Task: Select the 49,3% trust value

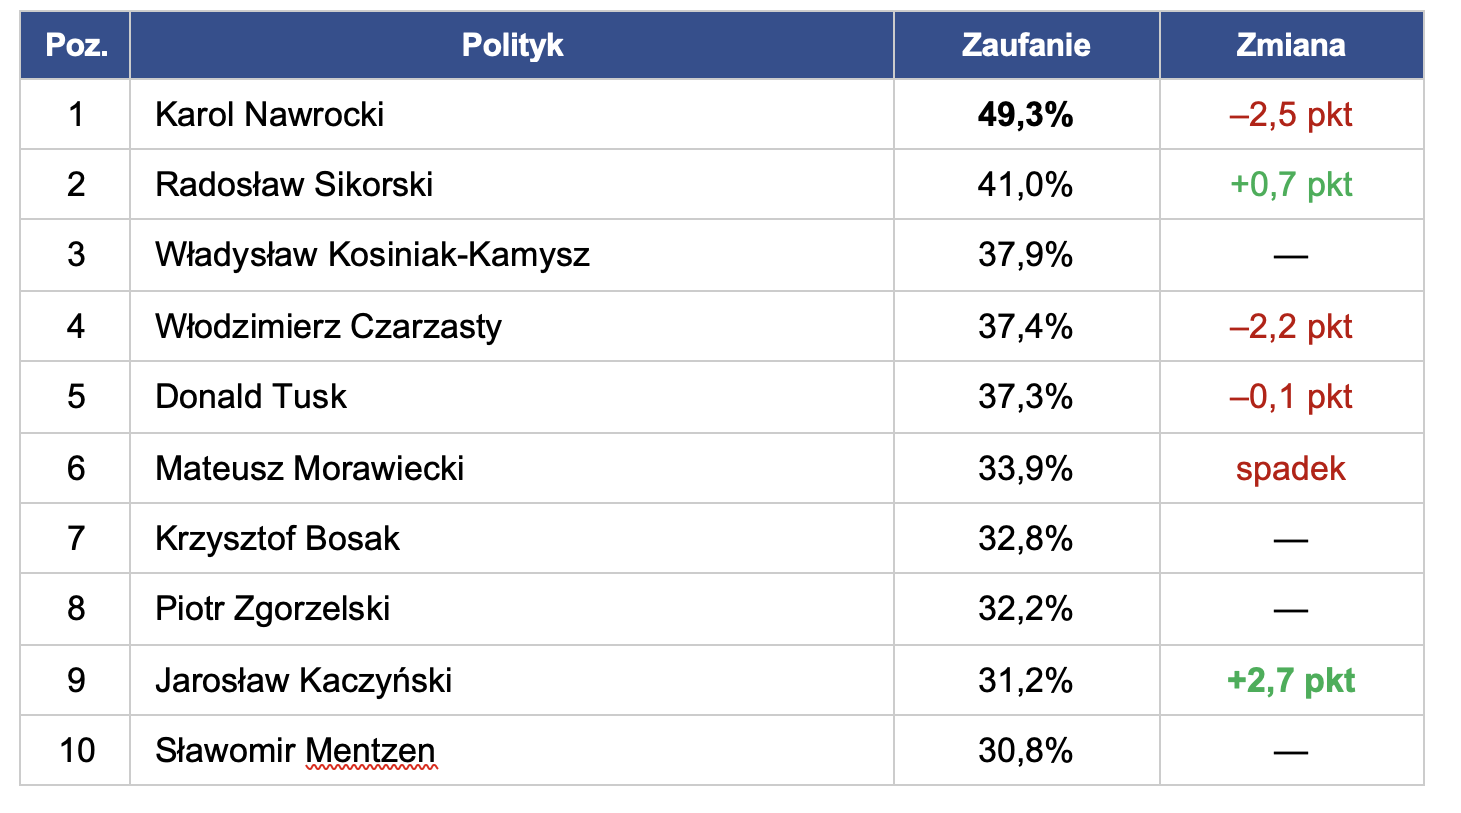Action: coord(1025,115)
